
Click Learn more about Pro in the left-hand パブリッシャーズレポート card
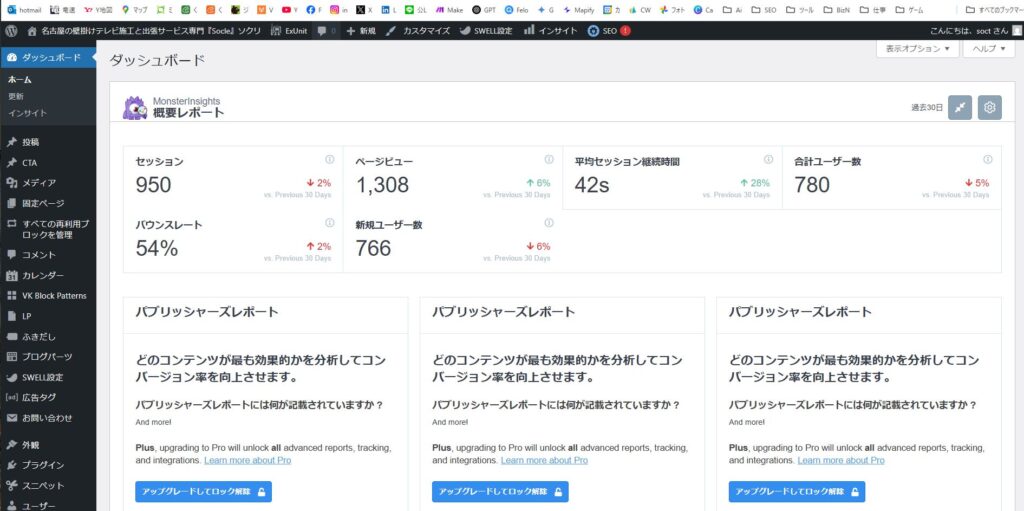[x=248, y=460]
